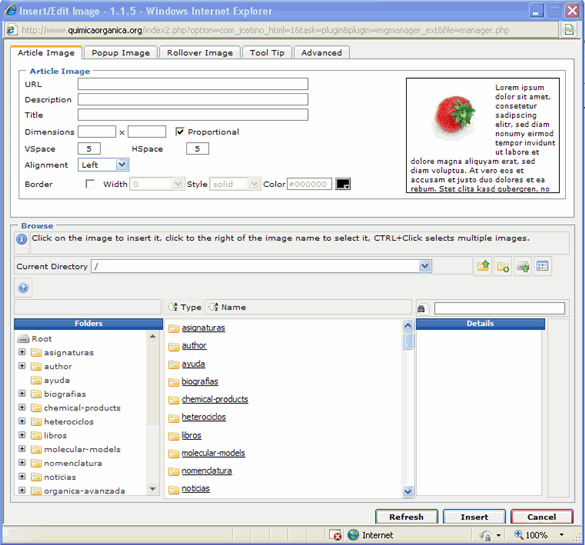
Task: Open the biografias folder link
Action: (x=200, y=382)
